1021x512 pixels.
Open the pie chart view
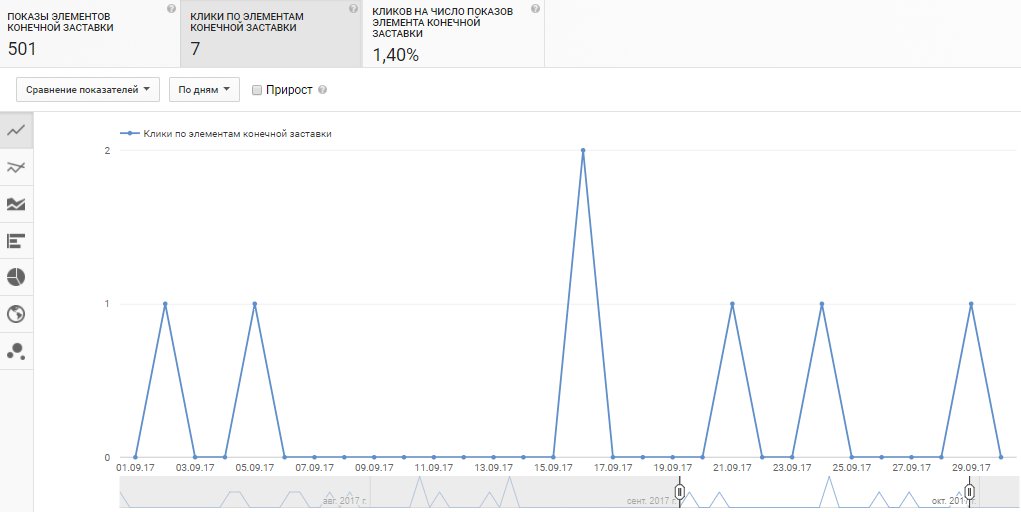click(16, 277)
